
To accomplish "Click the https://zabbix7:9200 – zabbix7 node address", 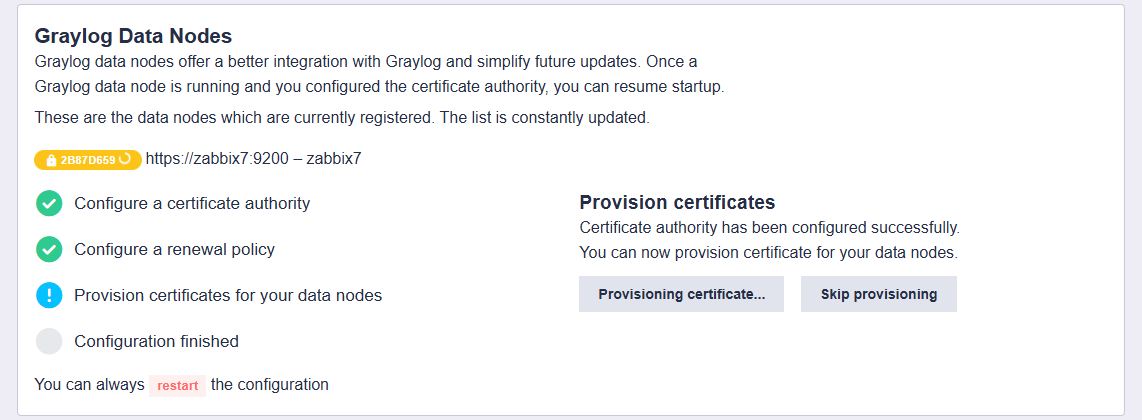I will point(253,159).
